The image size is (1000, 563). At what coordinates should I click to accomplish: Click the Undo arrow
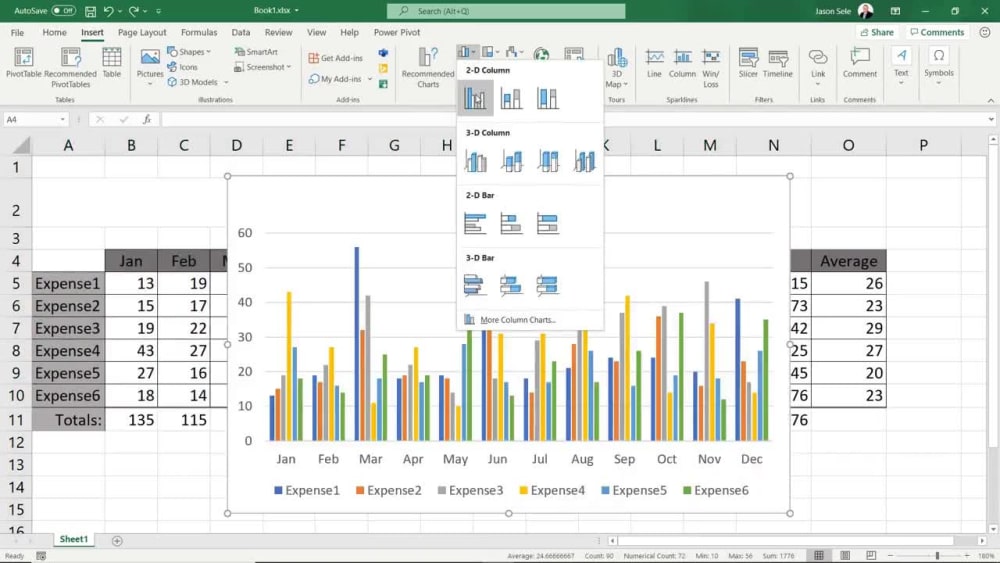pyautogui.click(x=109, y=11)
